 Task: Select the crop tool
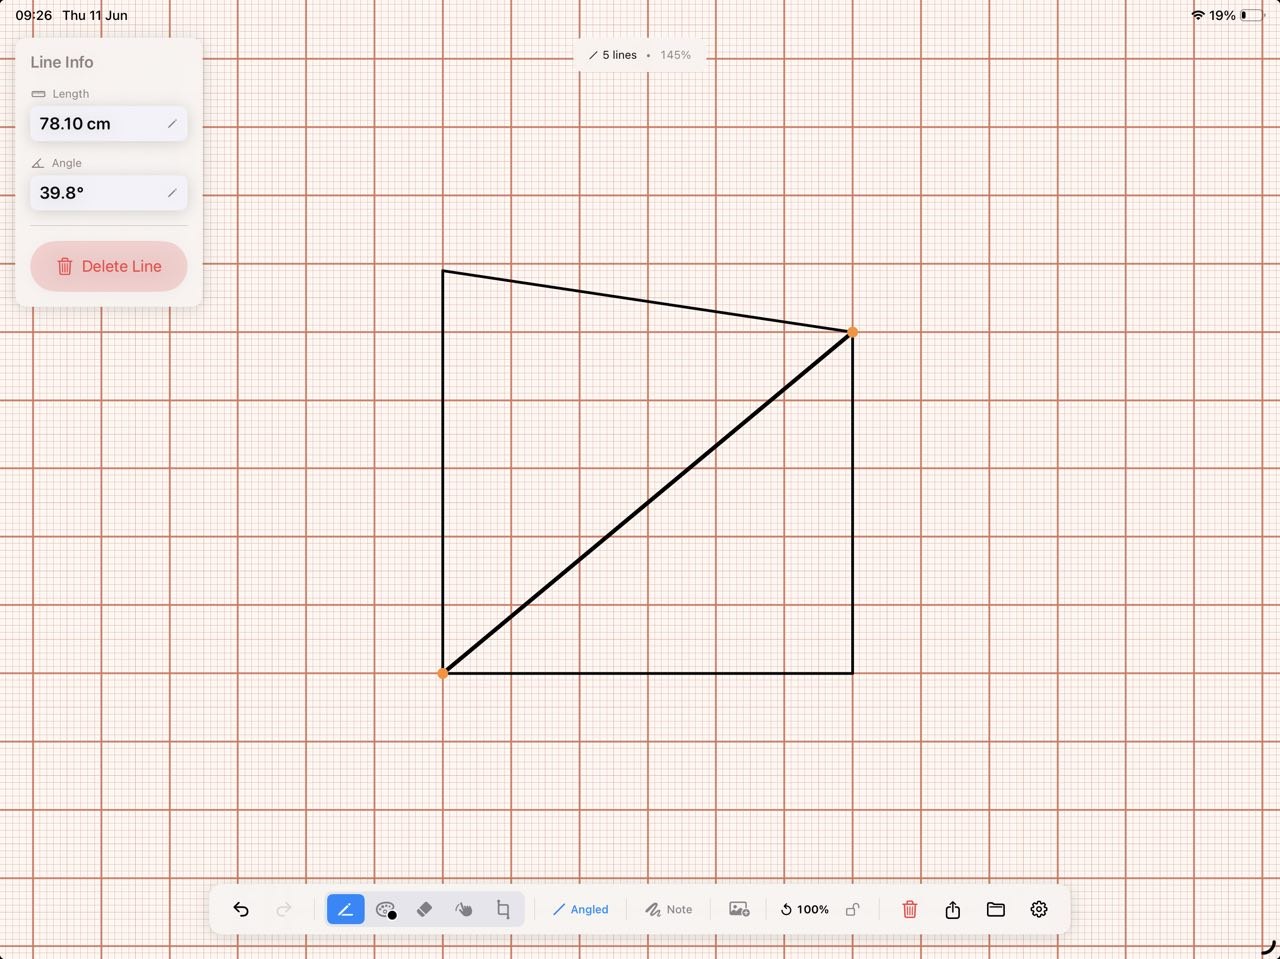click(503, 909)
